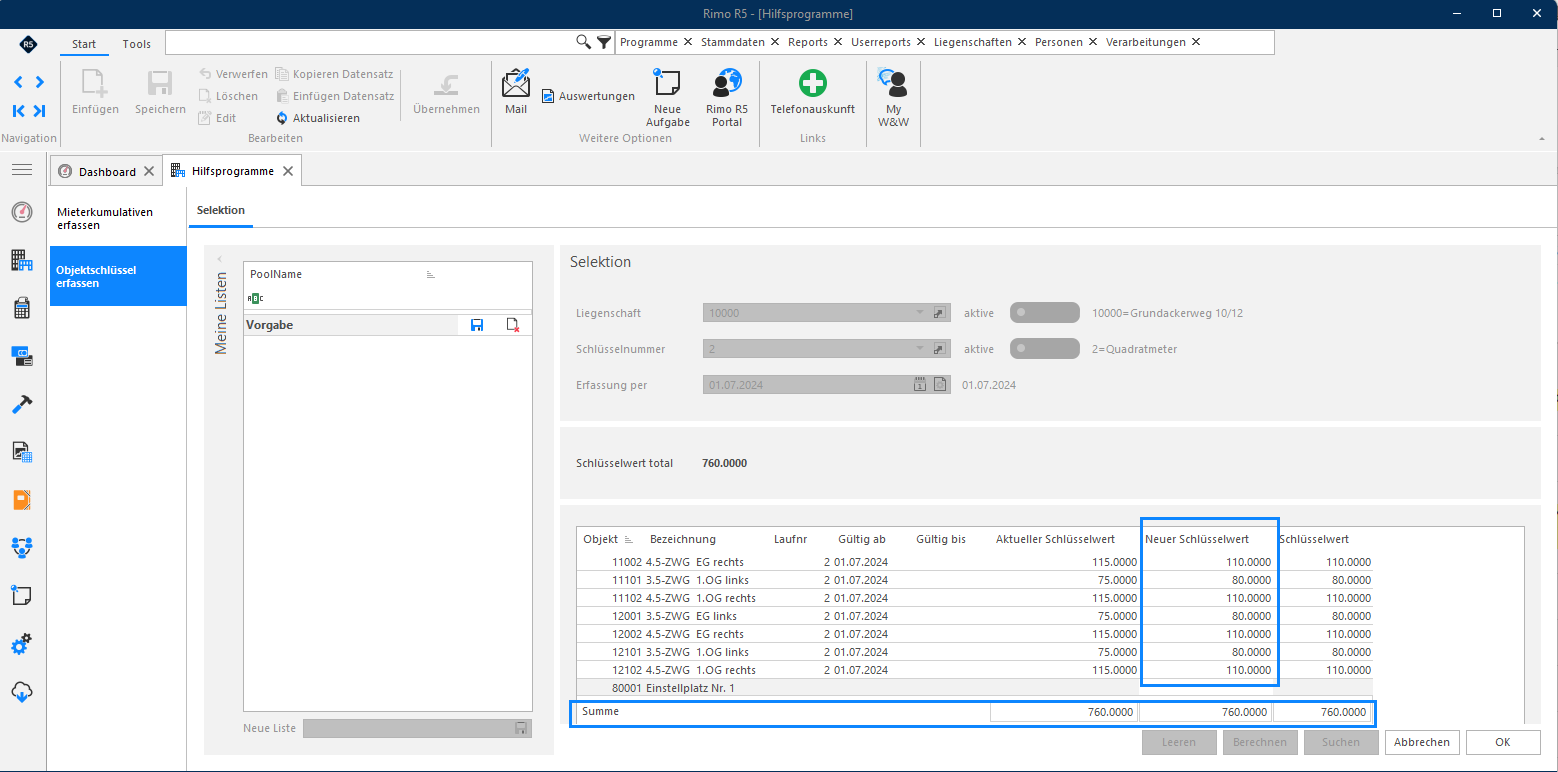Switch to the Tools ribbon tab
This screenshot has height=772, width=1558.
coord(137,44)
